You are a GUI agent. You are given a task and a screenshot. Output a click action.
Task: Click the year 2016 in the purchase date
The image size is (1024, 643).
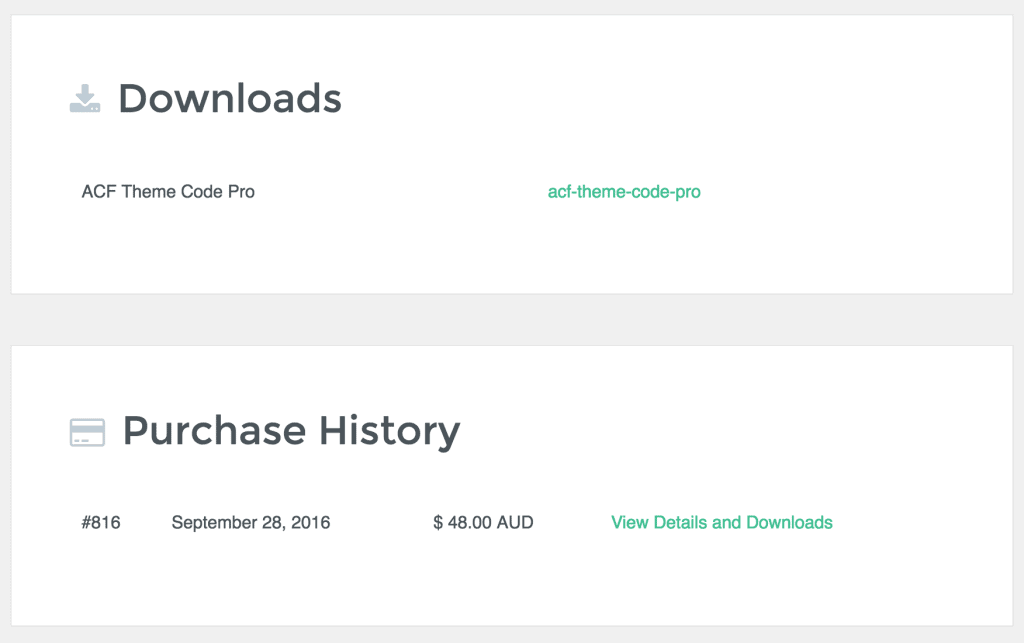coord(310,522)
